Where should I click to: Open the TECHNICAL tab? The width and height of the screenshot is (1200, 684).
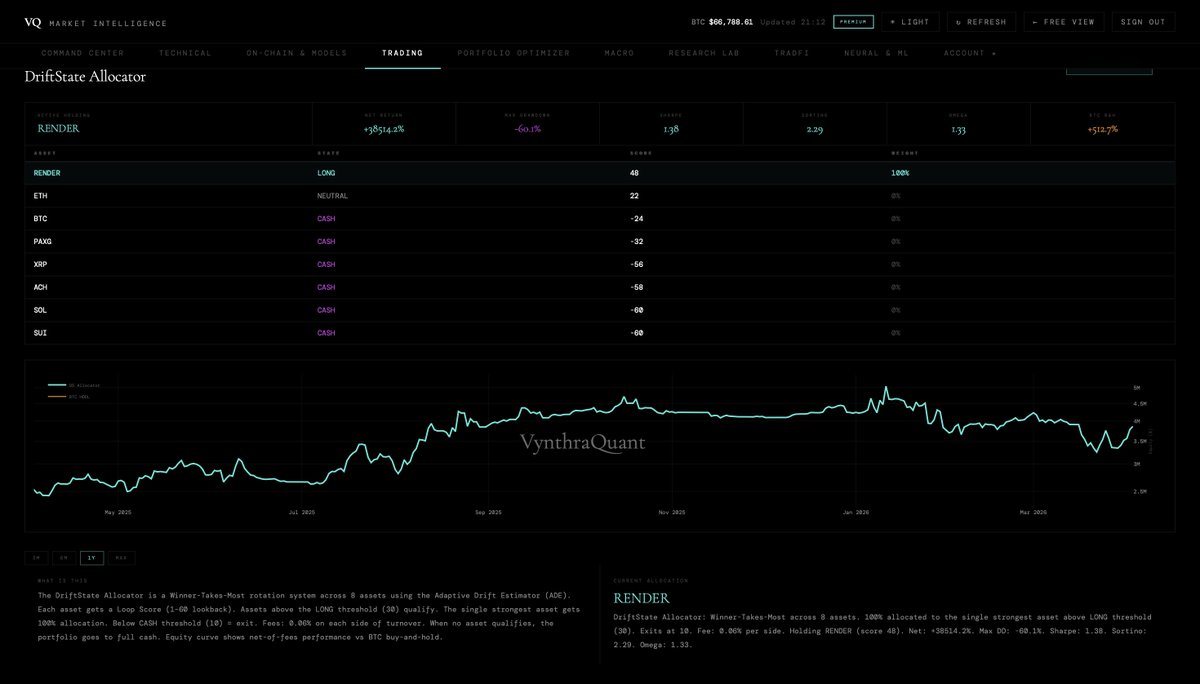coord(185,53)
